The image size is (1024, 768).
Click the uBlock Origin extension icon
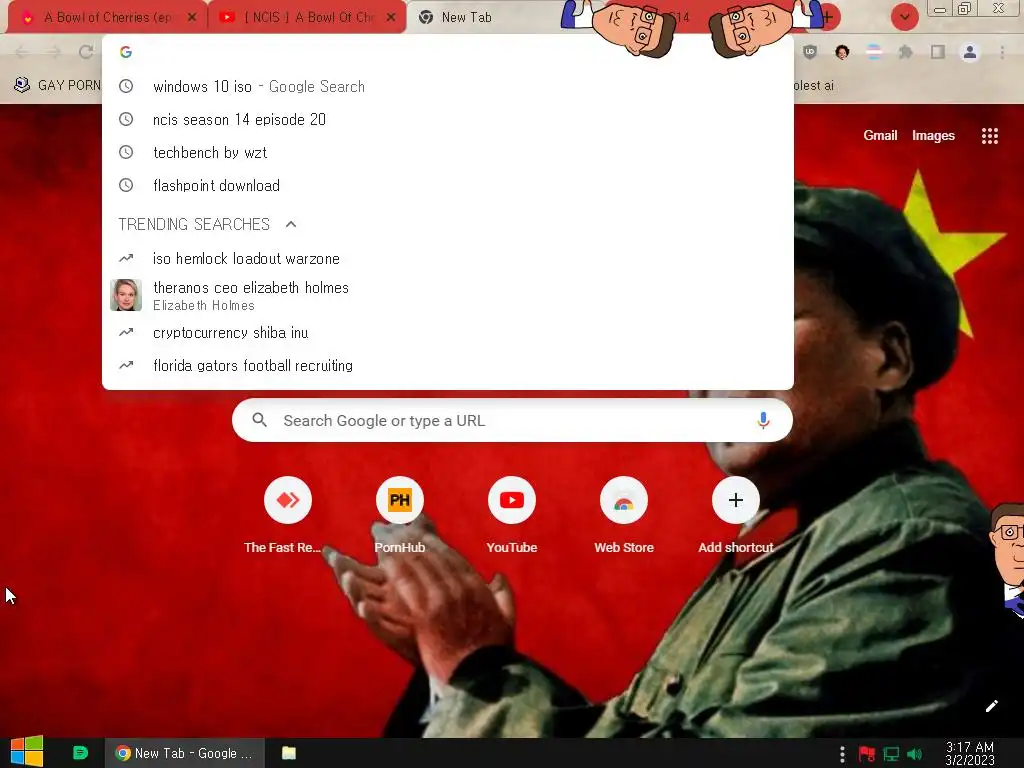click(x=810, y=52)
